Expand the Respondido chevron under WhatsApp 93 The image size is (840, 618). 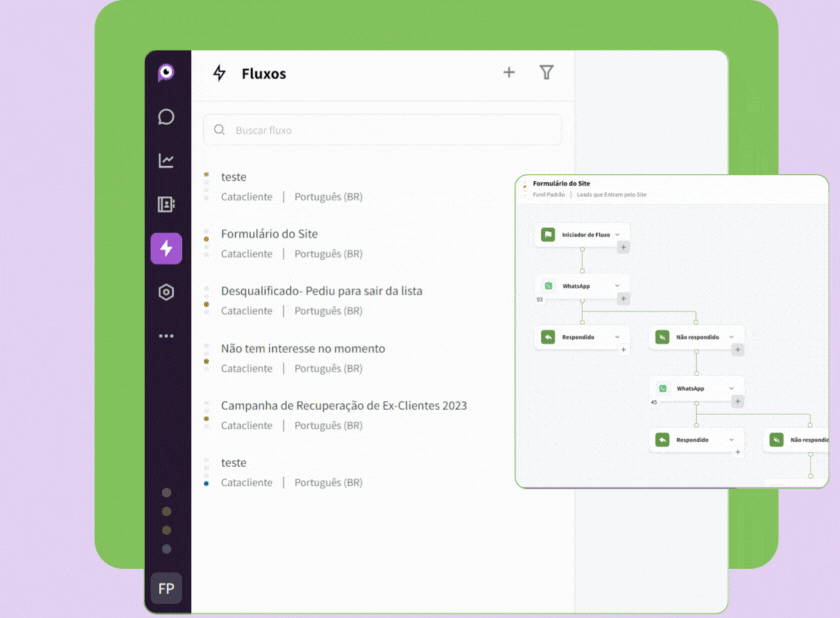click(617, 337)
